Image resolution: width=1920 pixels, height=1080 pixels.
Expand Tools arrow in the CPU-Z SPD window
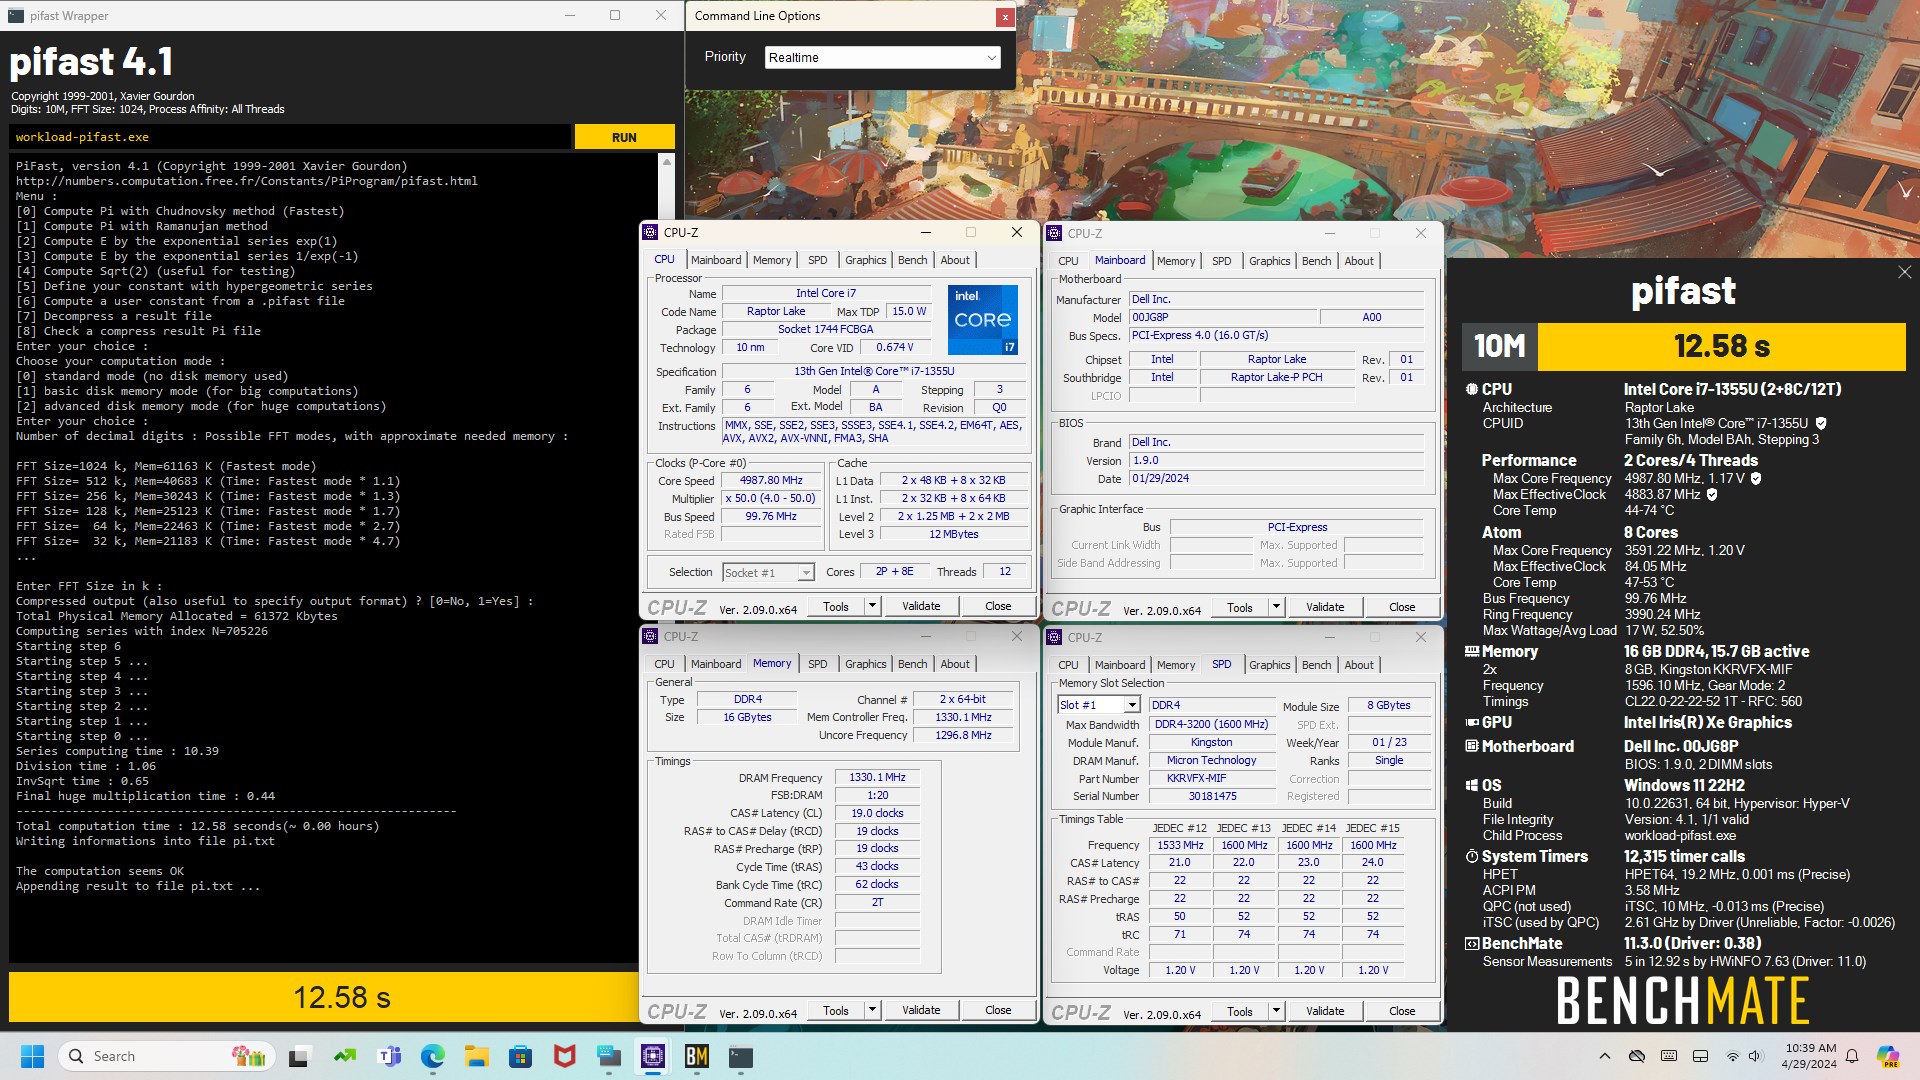(x=1276, y=1011)
